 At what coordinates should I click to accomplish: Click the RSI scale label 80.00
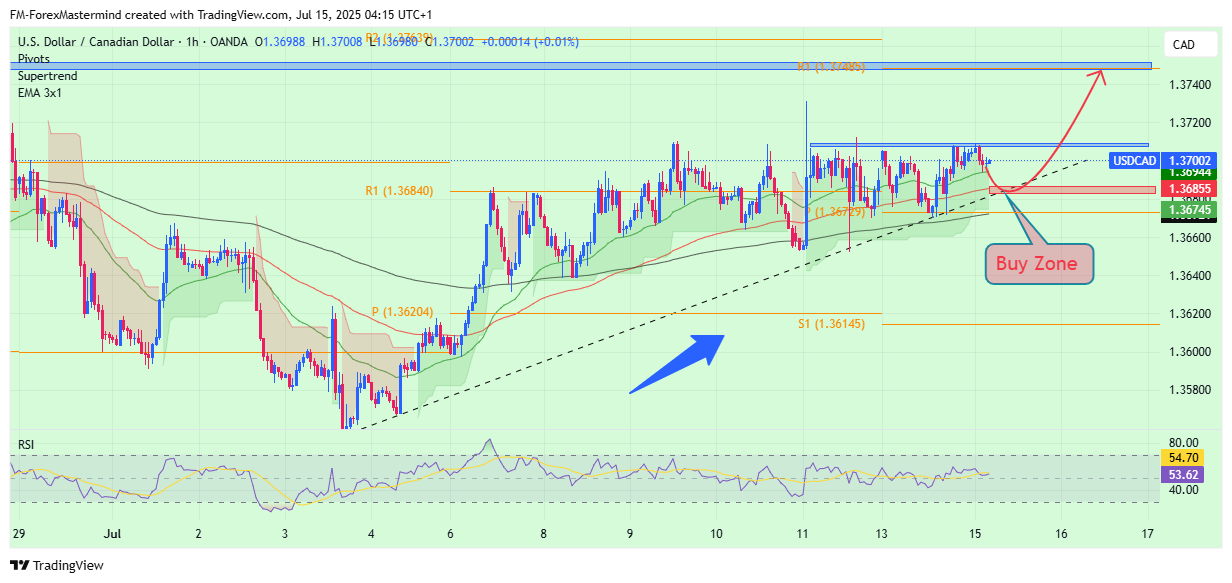tap(1184, 442)
